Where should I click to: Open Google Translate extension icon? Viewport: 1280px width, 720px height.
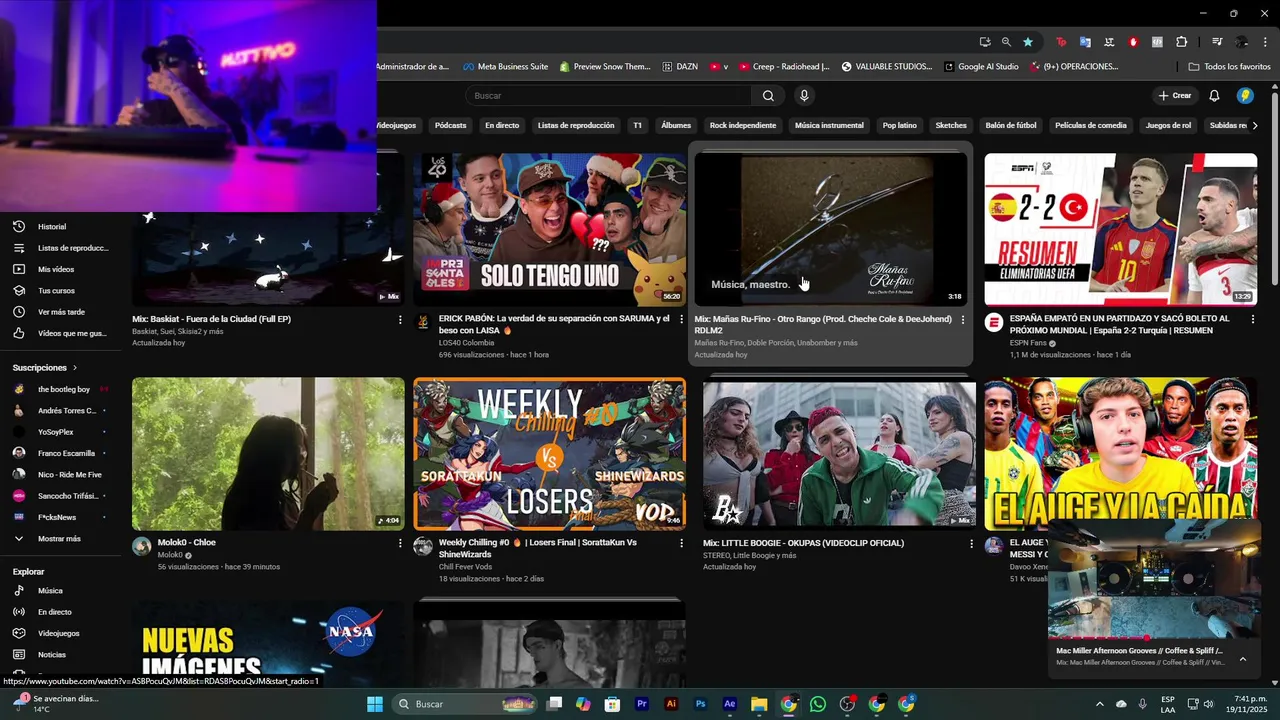[1085, 42]
